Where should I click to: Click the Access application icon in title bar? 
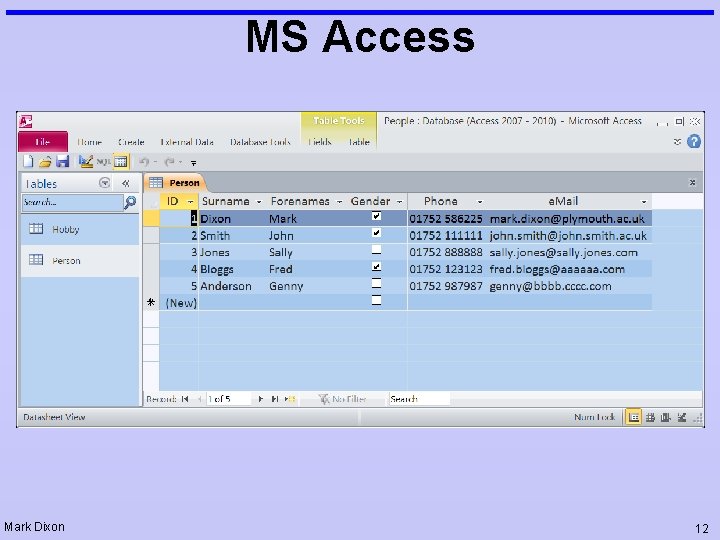coord(25,121)
